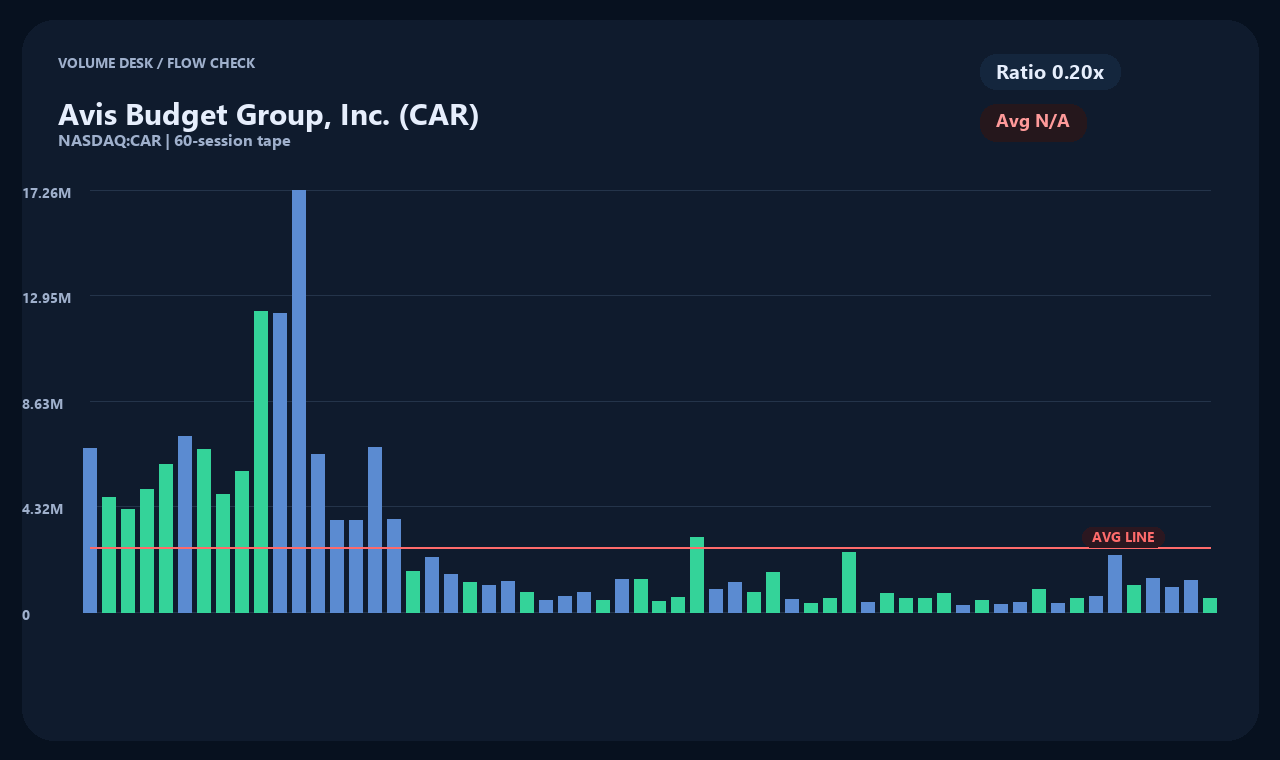Click the 0 axis label
This screenshot has width=1280, height=760.
click(26, 615)
